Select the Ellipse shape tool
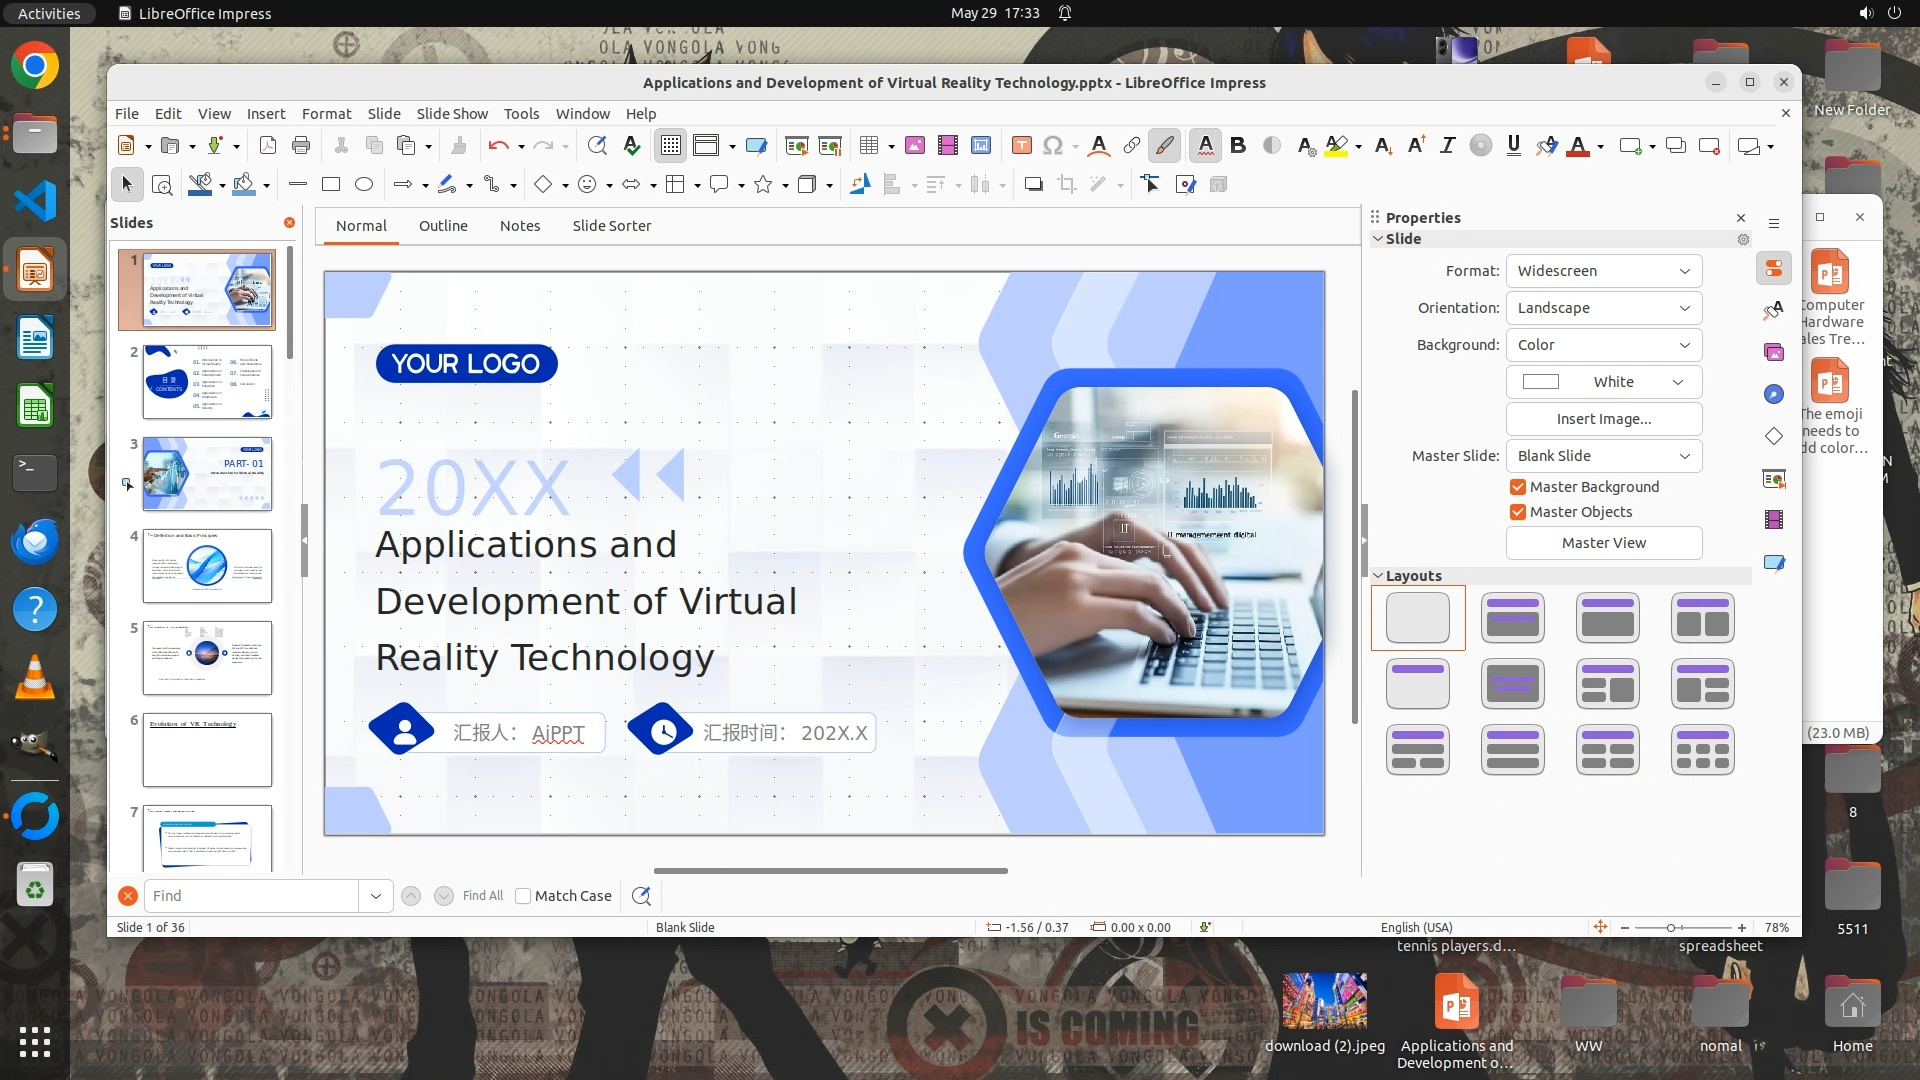 pos(364,184)
